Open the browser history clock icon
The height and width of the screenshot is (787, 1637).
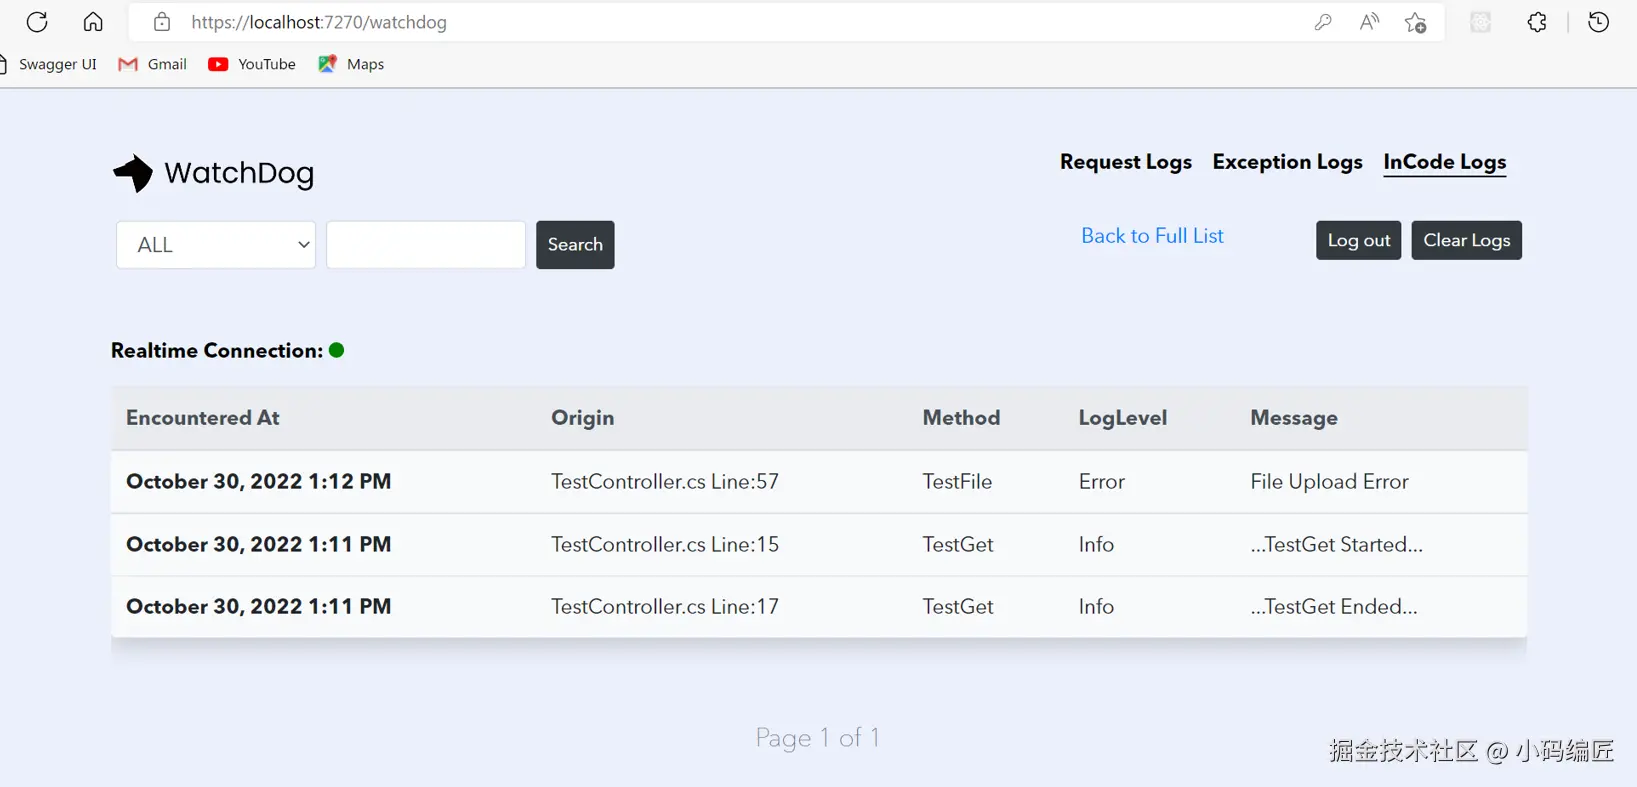(1598, 22)
